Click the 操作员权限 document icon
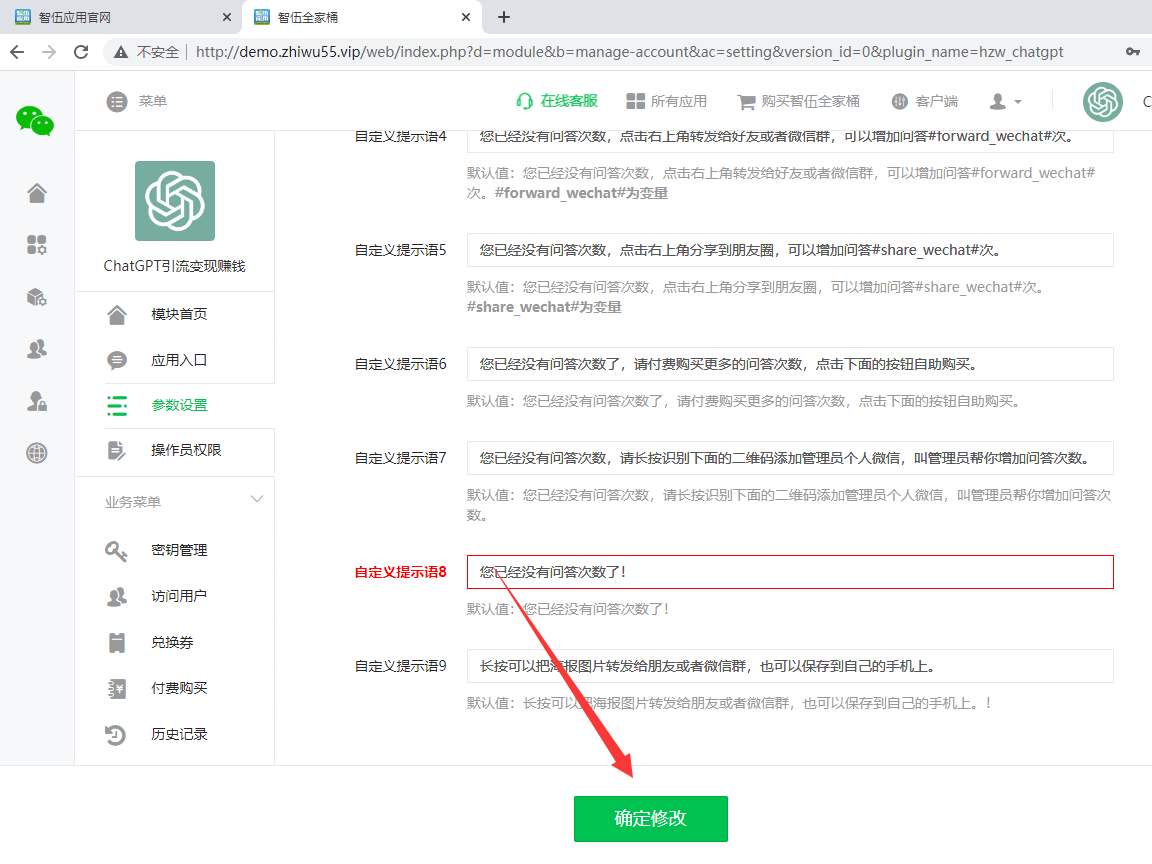Image resolution: width=1152 pixels, height=864 pixels. [x=116, y=450]
